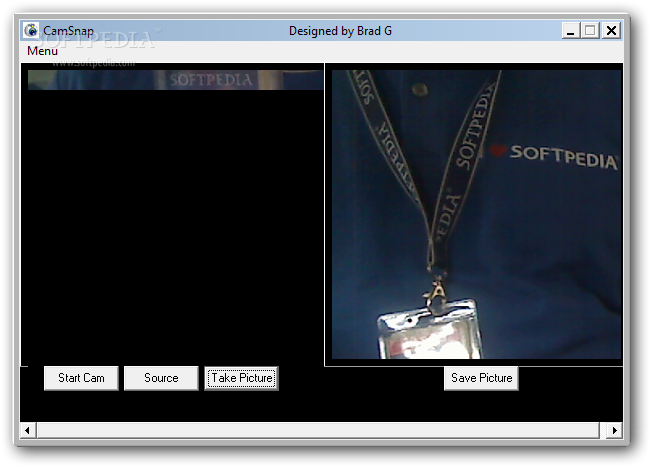Click the "CamSnap" title text
This screenshot has height=467, width=651.
(x=69, y=31)
